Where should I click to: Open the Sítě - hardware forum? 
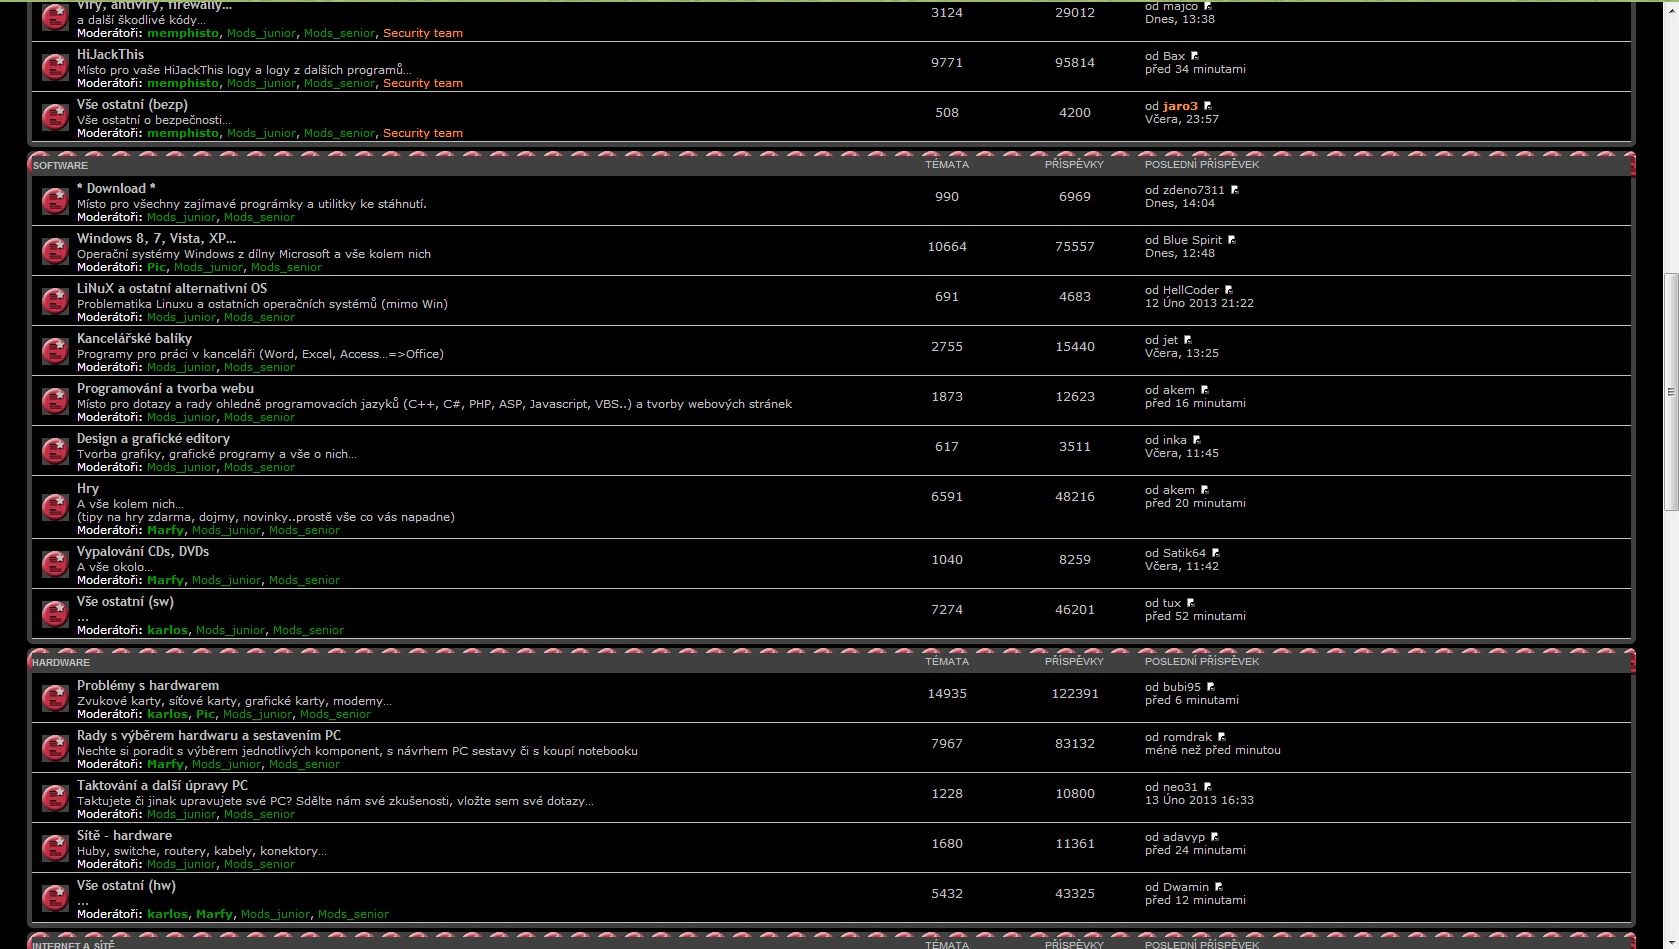tap(124, 835)
